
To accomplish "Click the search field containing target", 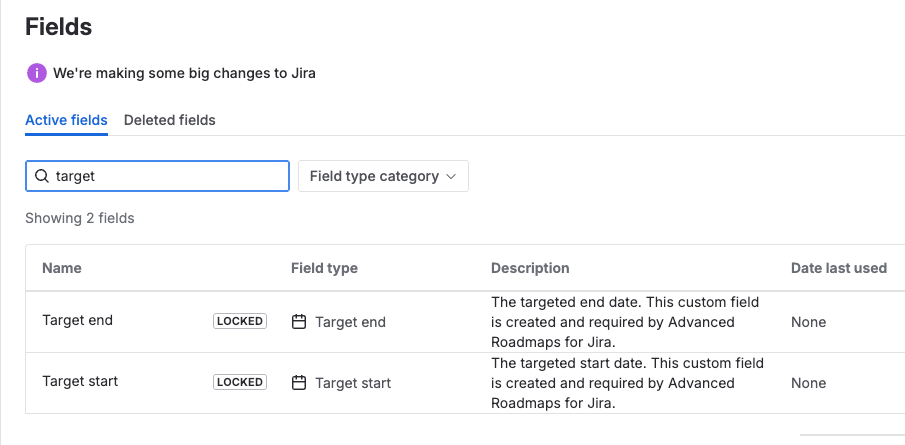I will (157, 176).
